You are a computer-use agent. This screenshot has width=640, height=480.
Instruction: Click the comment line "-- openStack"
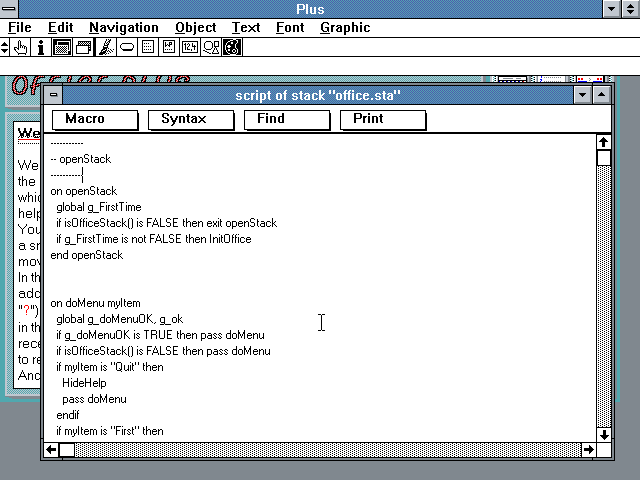pyautogui.click(x=81, y=159)
